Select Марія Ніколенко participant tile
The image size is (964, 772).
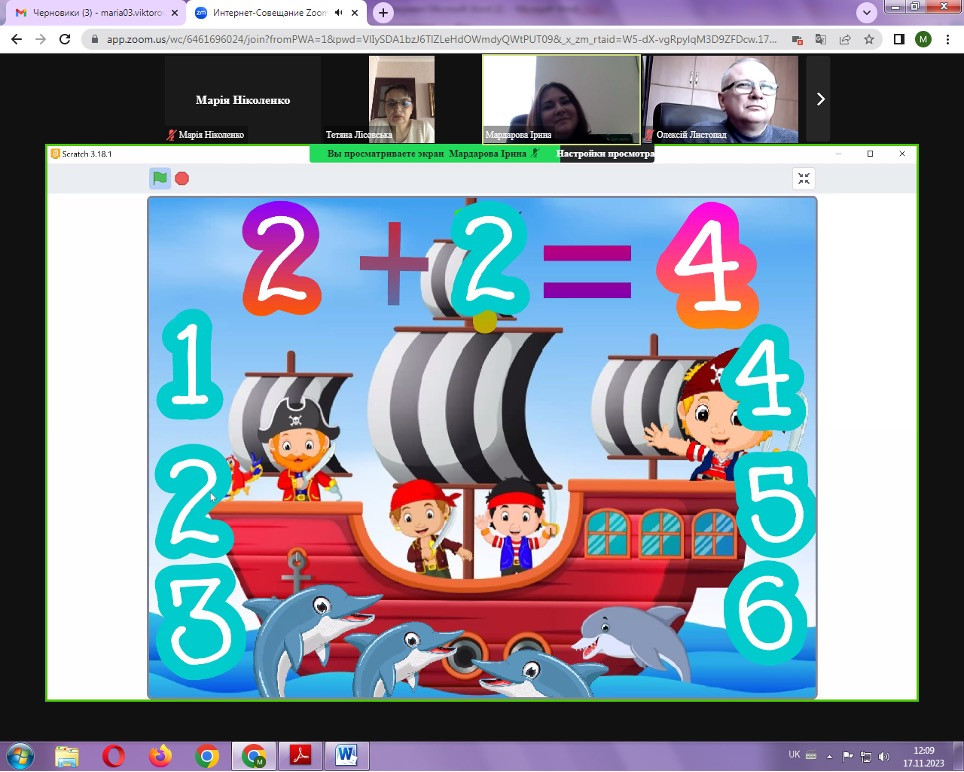coord(242,99)
